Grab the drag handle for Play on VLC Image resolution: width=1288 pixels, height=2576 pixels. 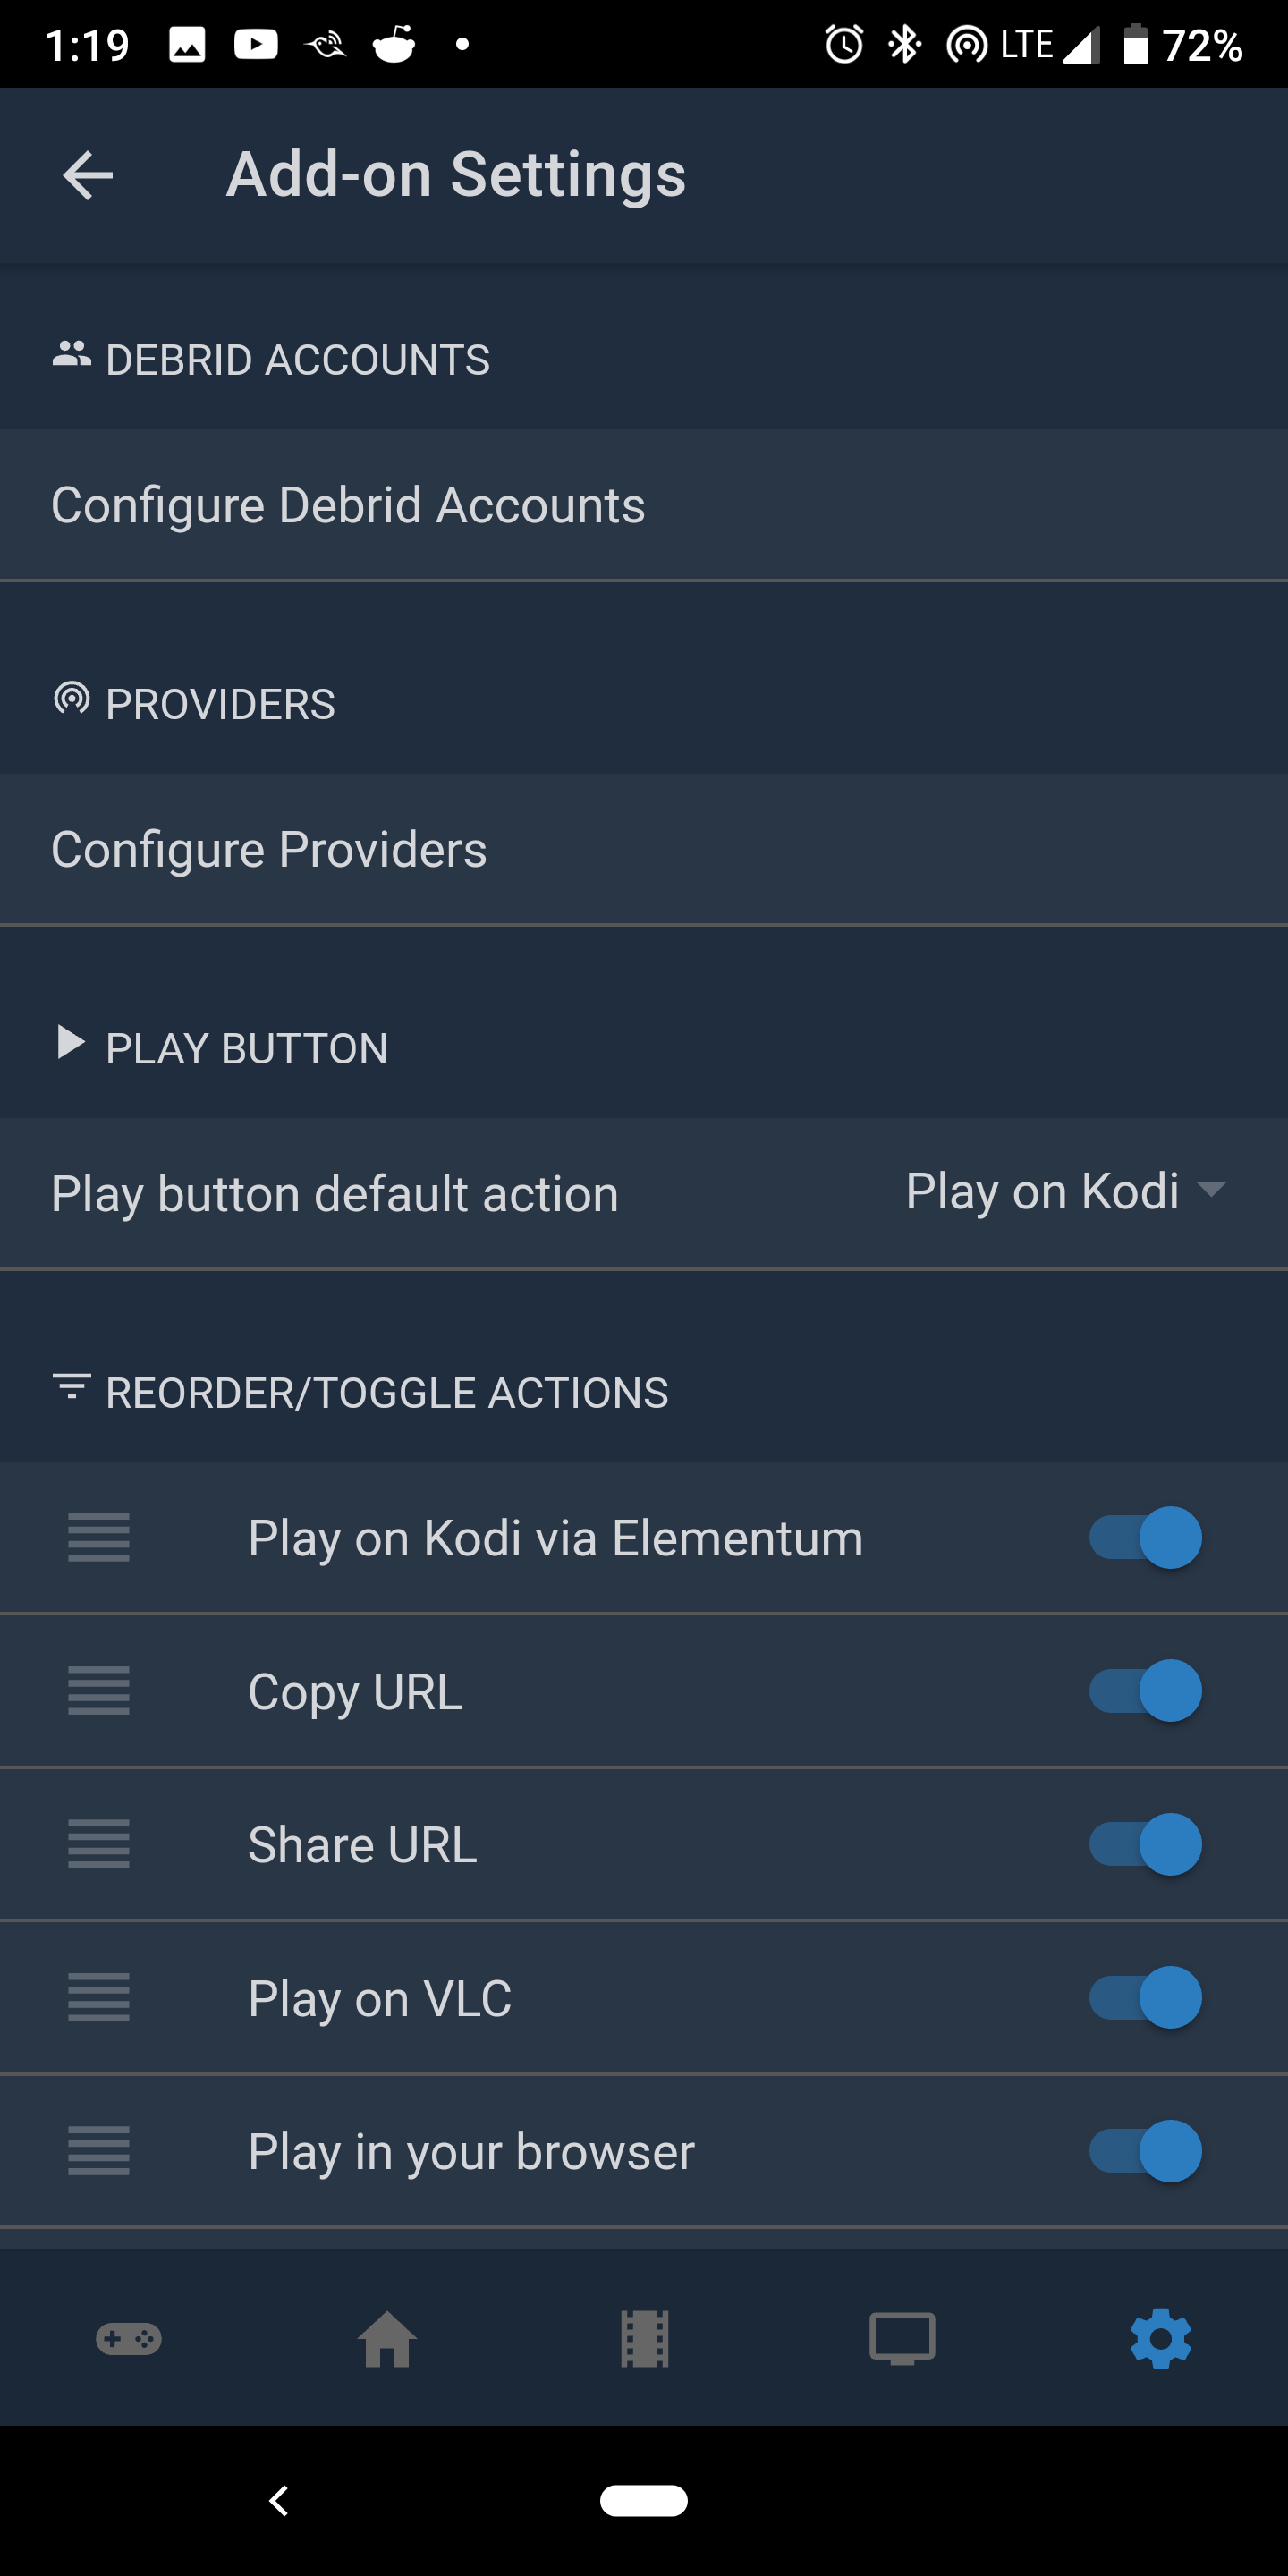click(x=99, y=1997)
